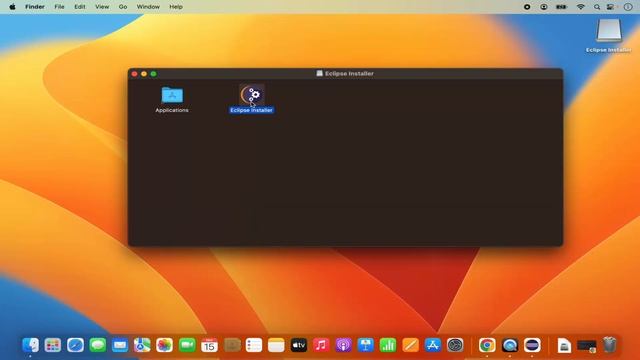Click the minimized dark window in Dock
The image size is (640, 360).
pyautogui.click(x=587, y=346)
